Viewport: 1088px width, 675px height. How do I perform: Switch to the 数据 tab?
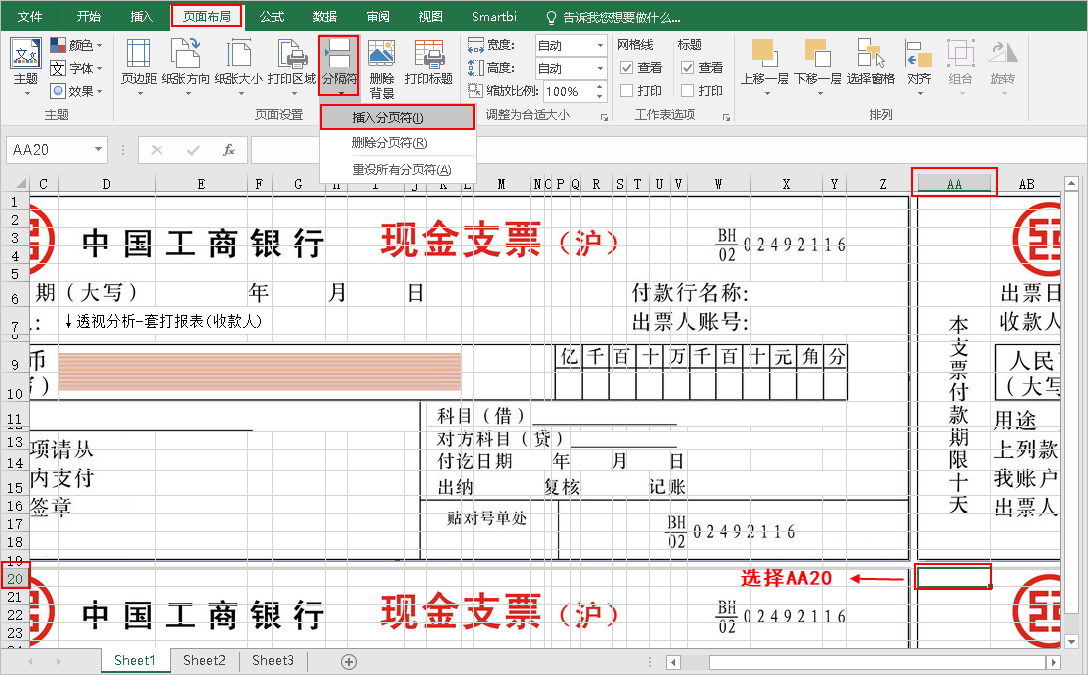click(x=325, y=17)
